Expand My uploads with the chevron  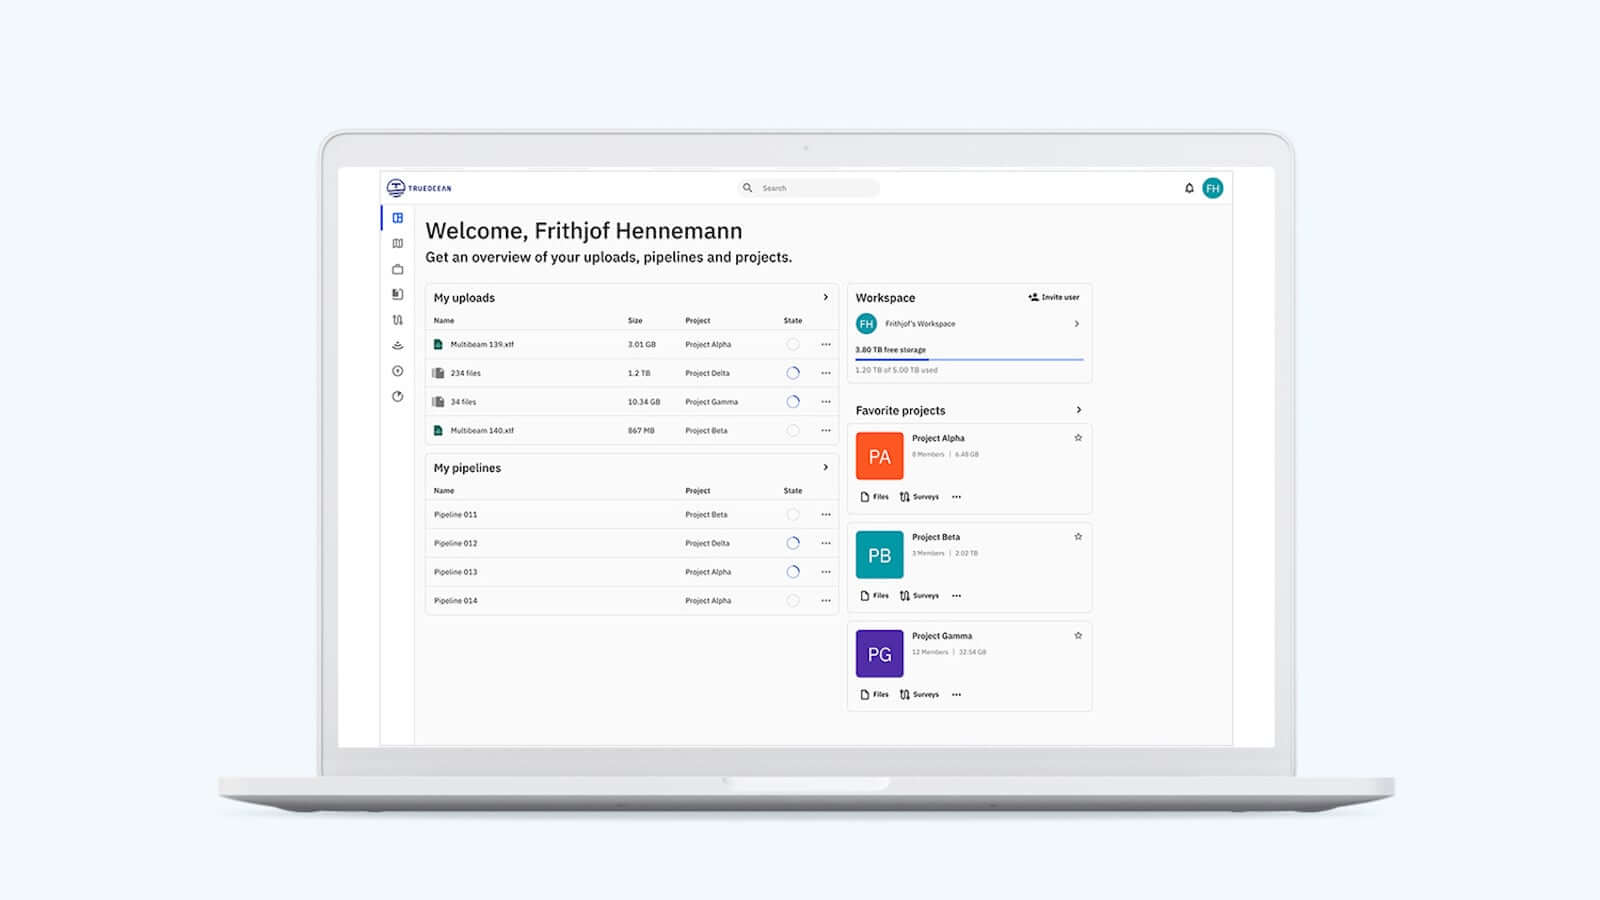[826, 297]
